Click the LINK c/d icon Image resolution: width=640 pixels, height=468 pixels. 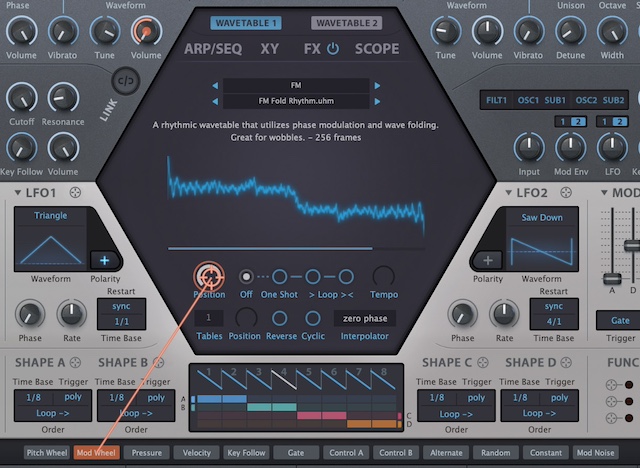[126, 80]
